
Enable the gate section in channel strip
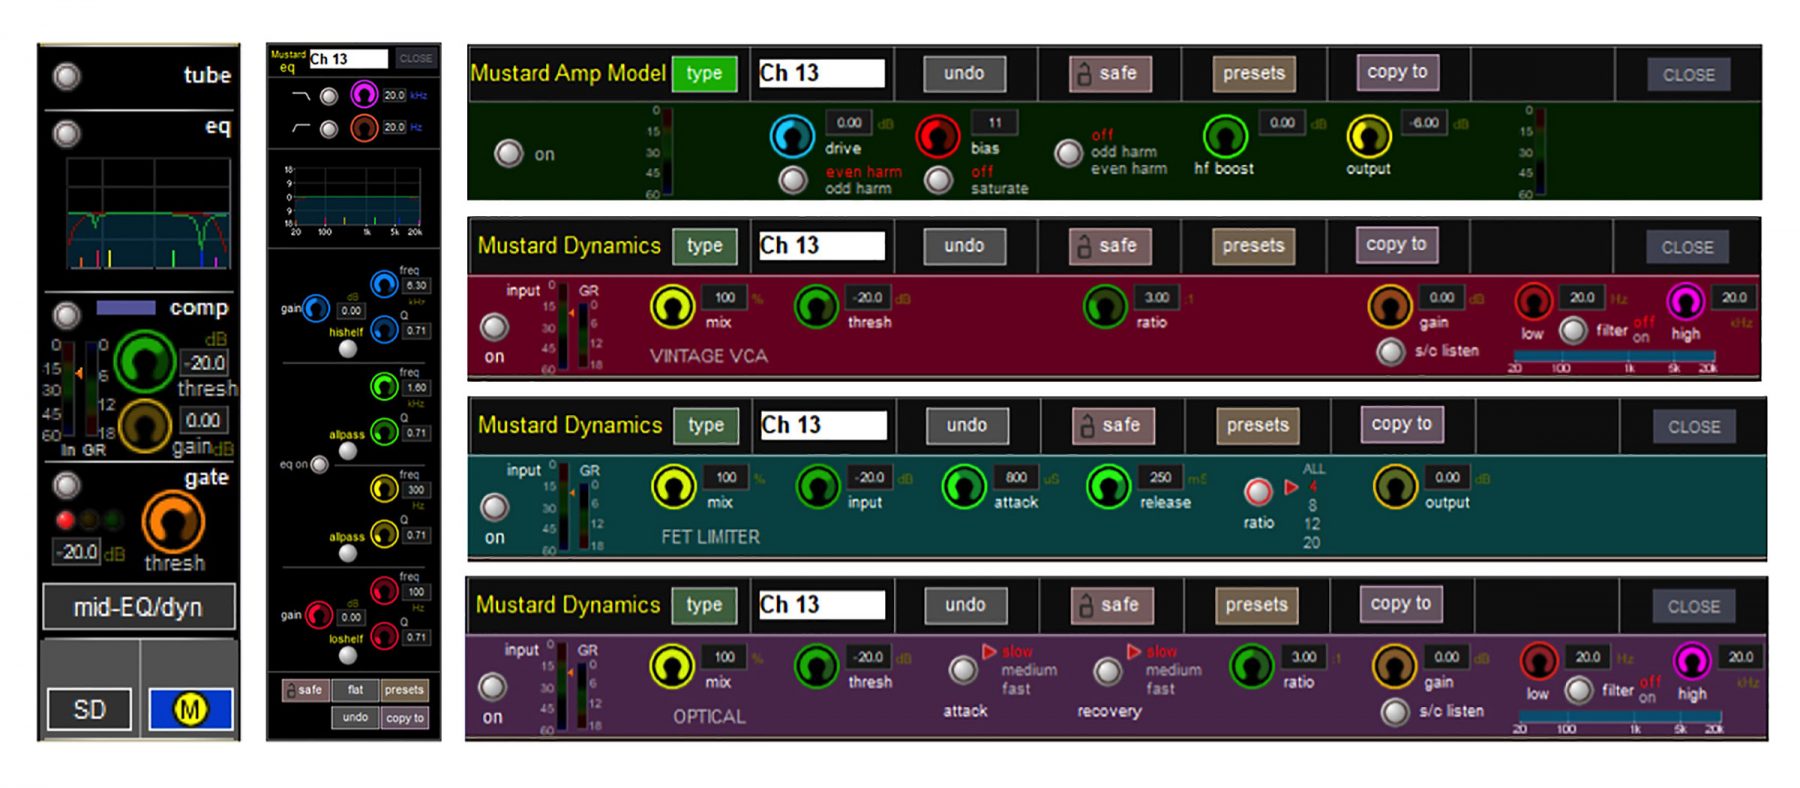pos(67,486)
